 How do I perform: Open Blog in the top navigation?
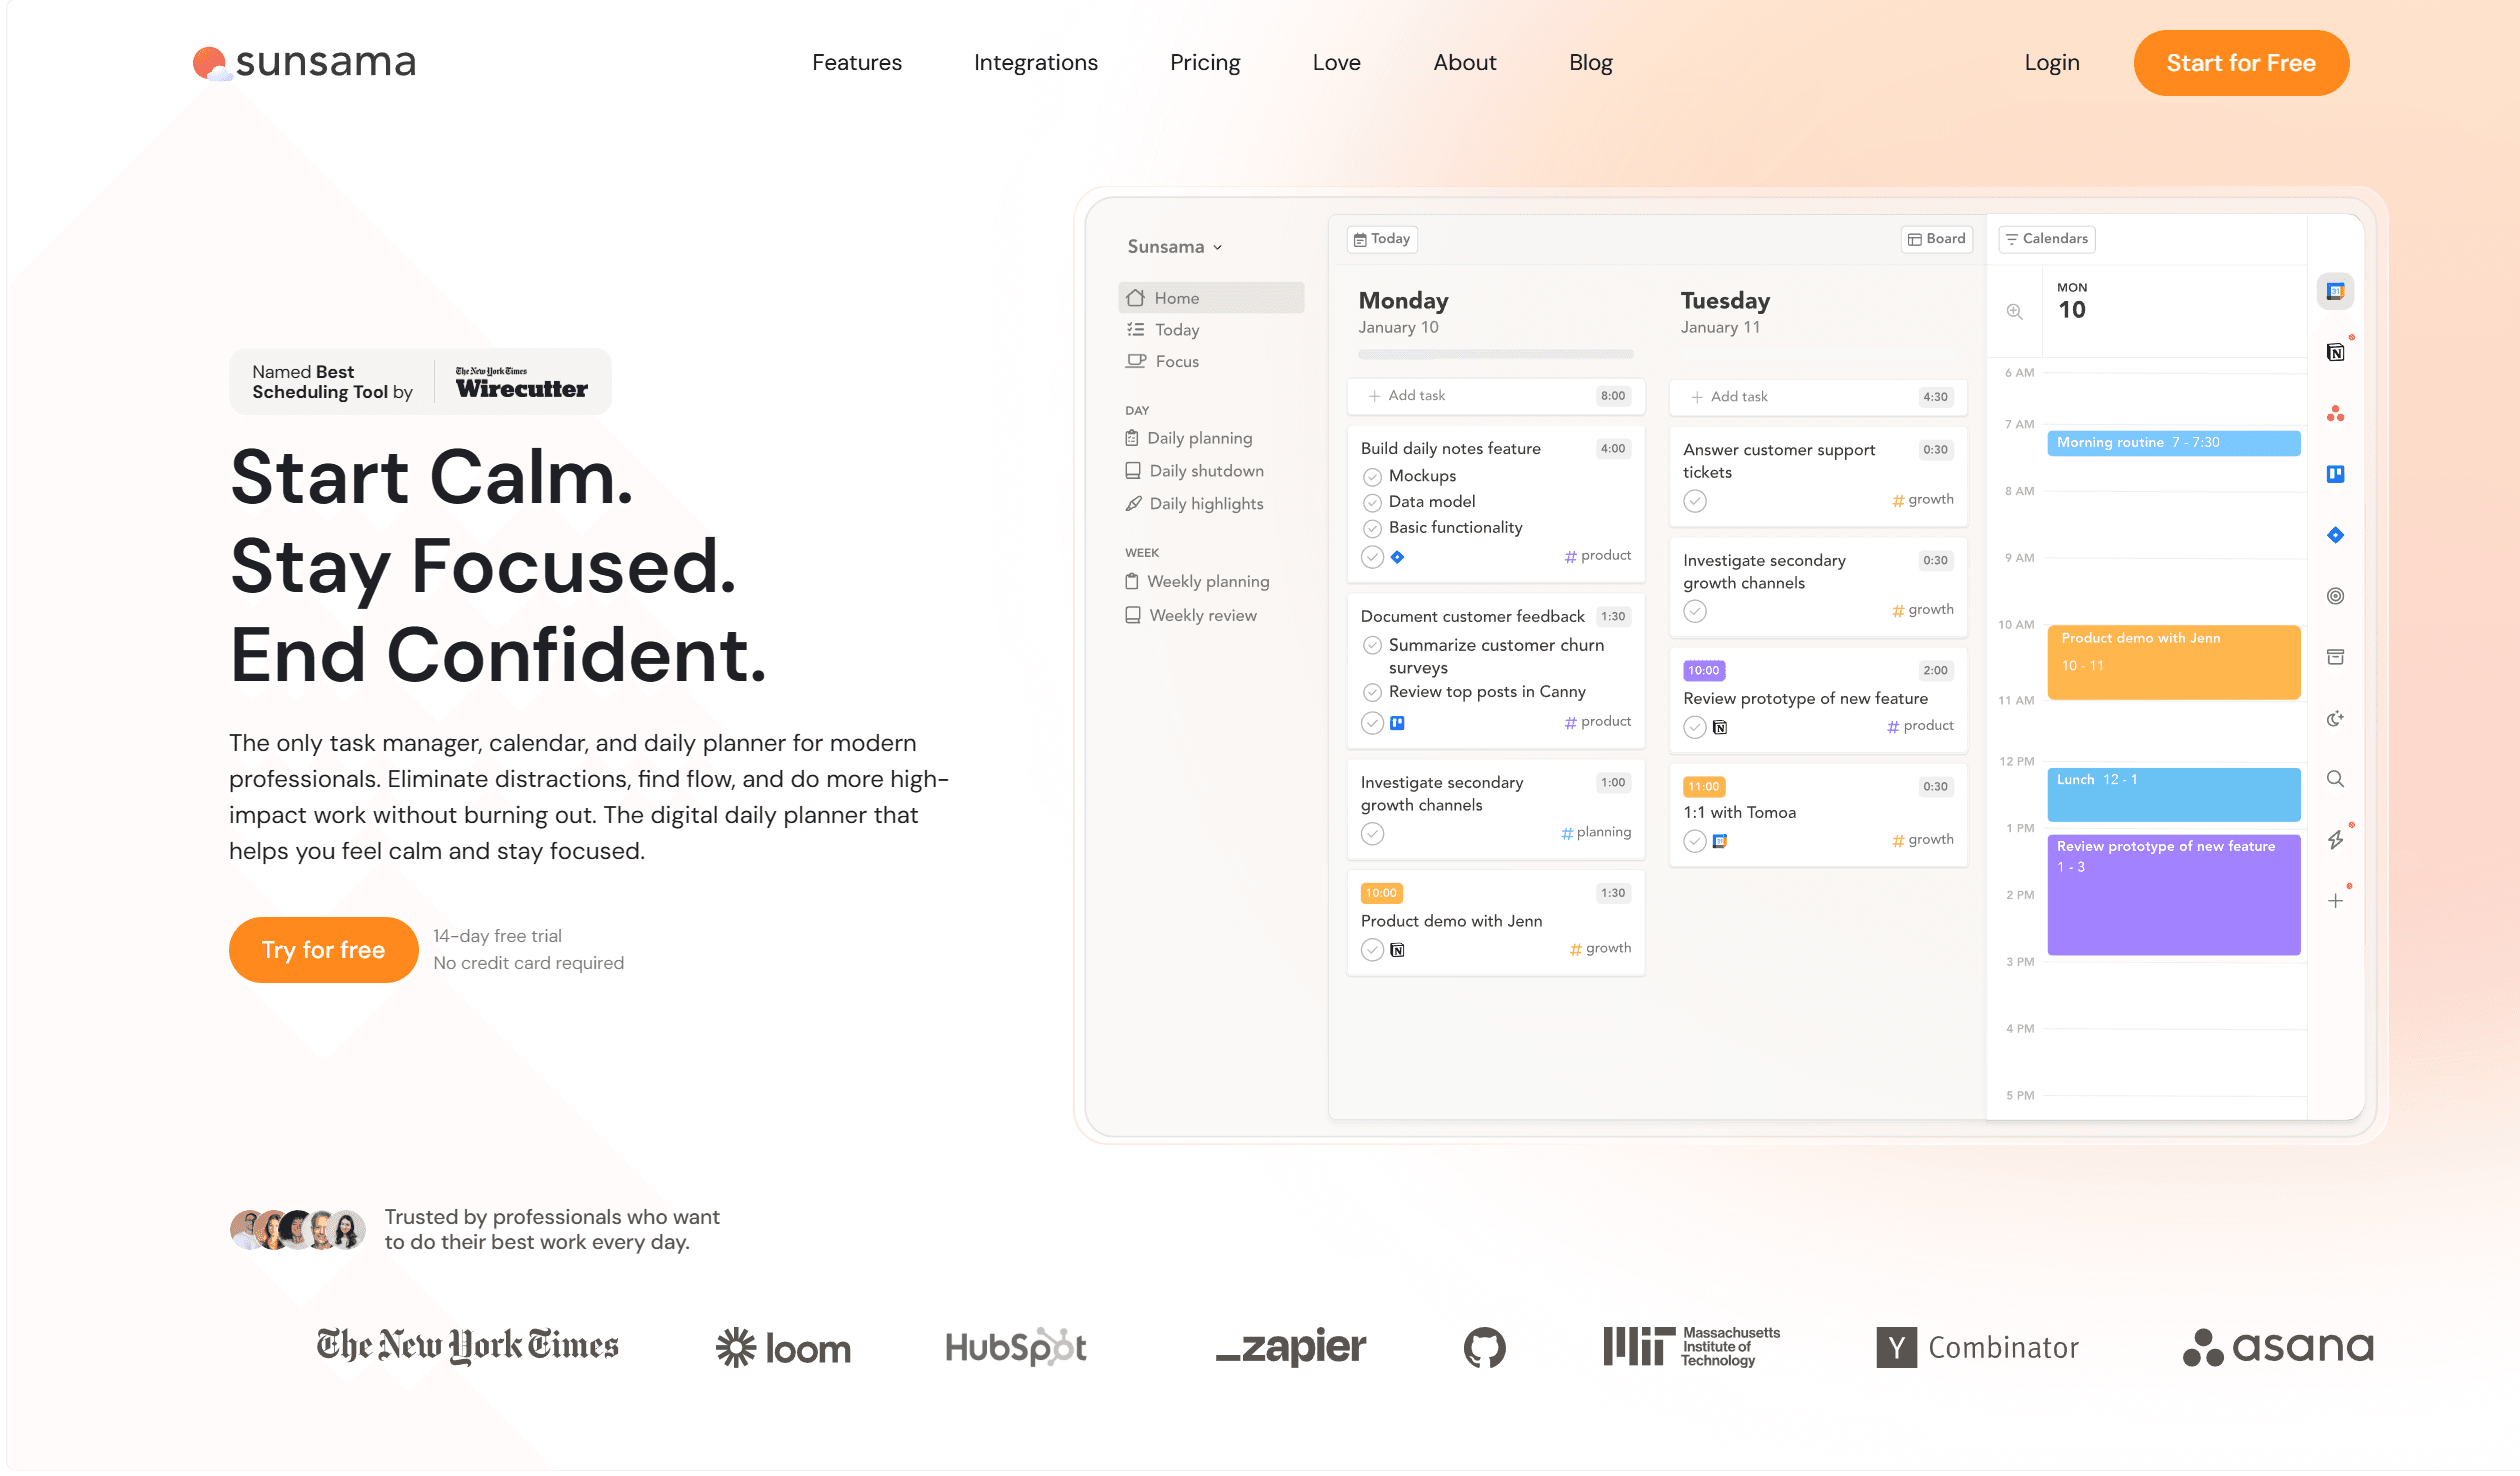click(1590, 63)
